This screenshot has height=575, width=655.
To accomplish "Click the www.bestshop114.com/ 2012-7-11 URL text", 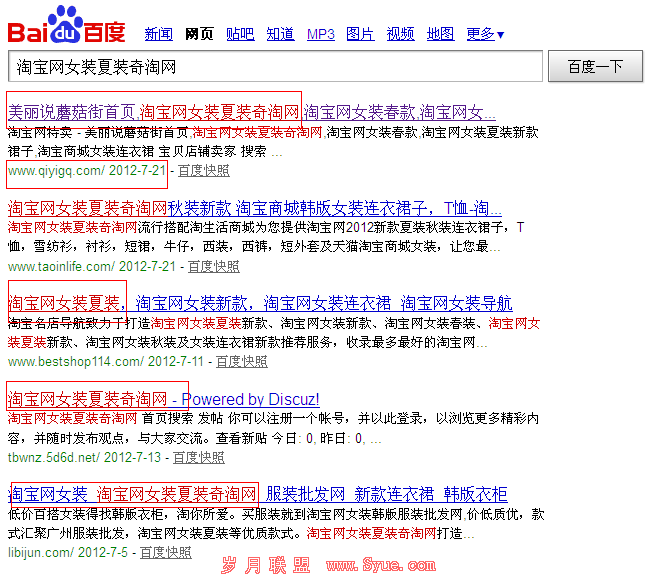I will (x=106, y=361).
